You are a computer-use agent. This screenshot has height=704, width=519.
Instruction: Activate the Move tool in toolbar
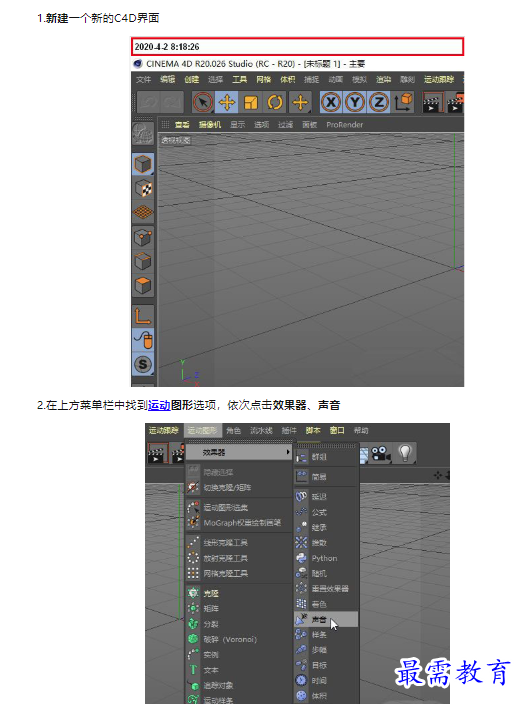227,103
